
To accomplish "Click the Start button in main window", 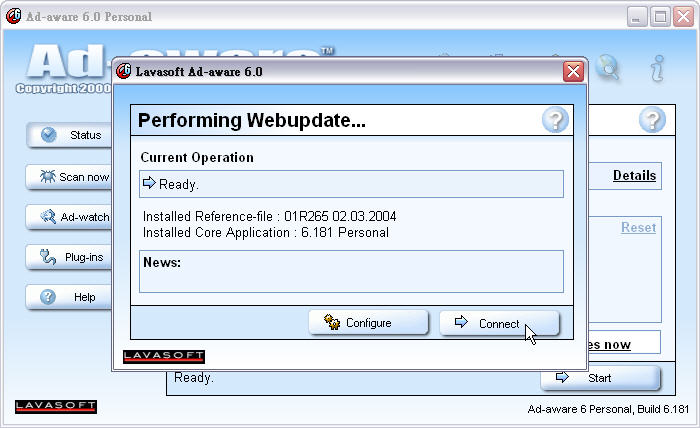I will (x=600, y=378).
